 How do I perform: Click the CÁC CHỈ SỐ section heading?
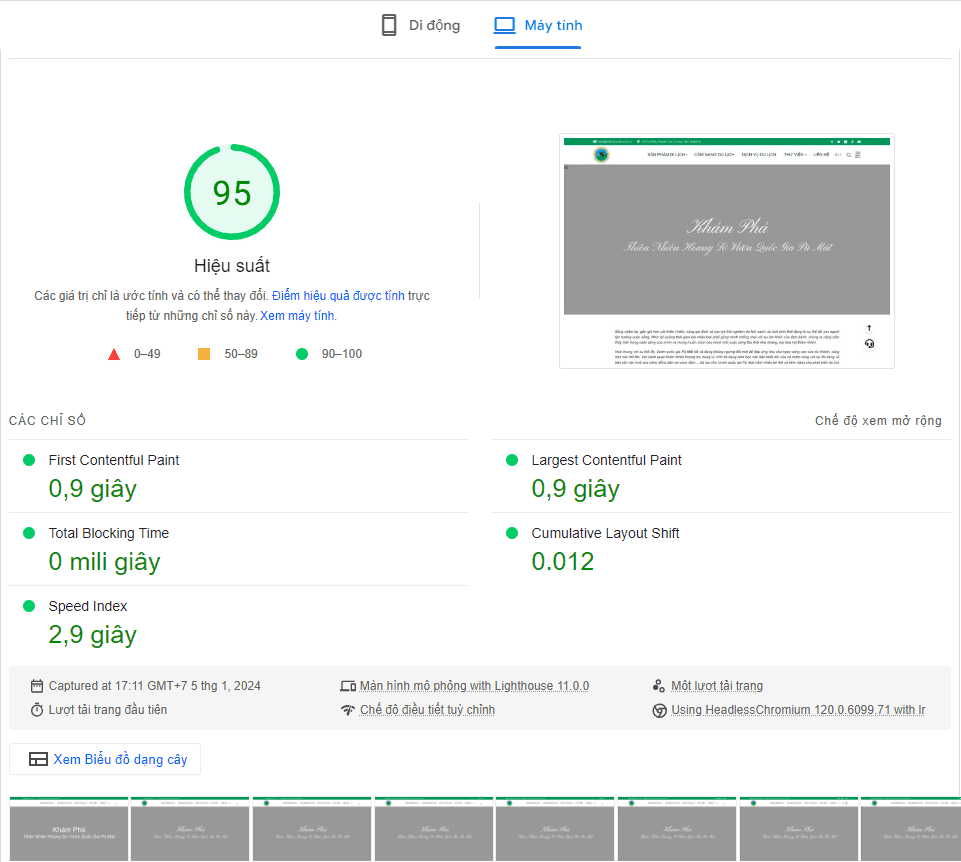point(47,421)
